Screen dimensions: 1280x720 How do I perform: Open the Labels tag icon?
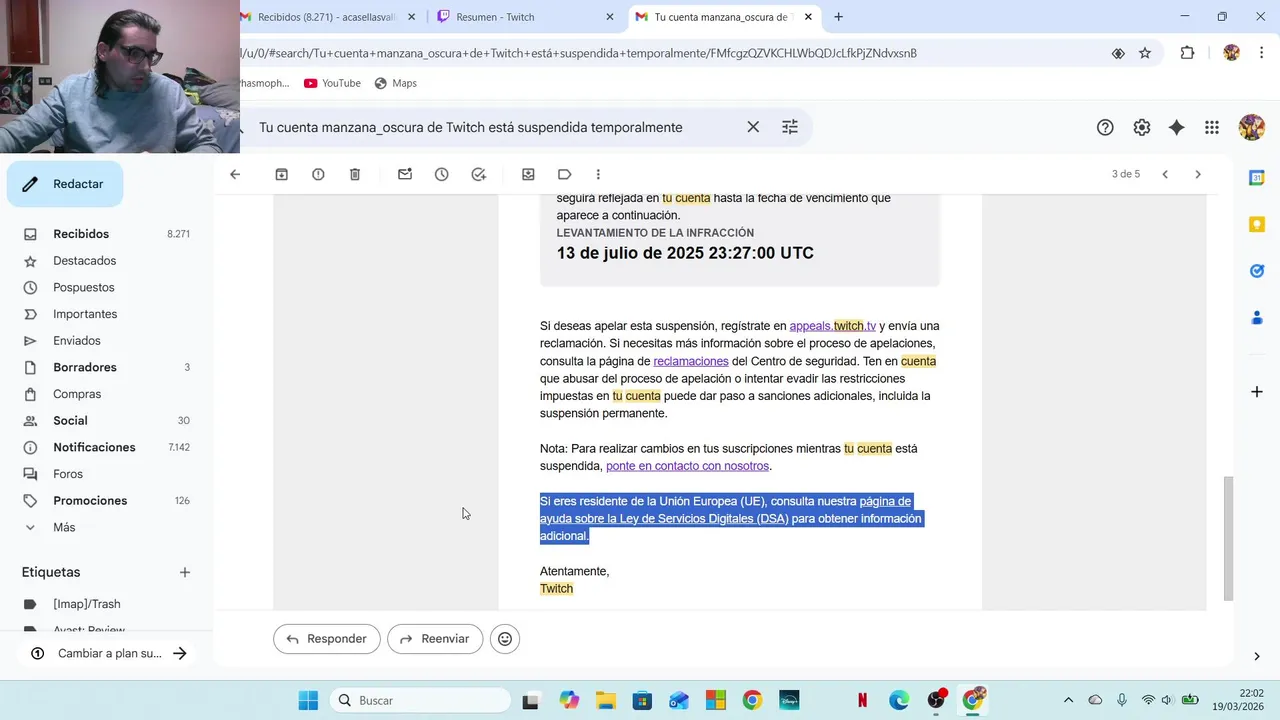coord(565,174)
